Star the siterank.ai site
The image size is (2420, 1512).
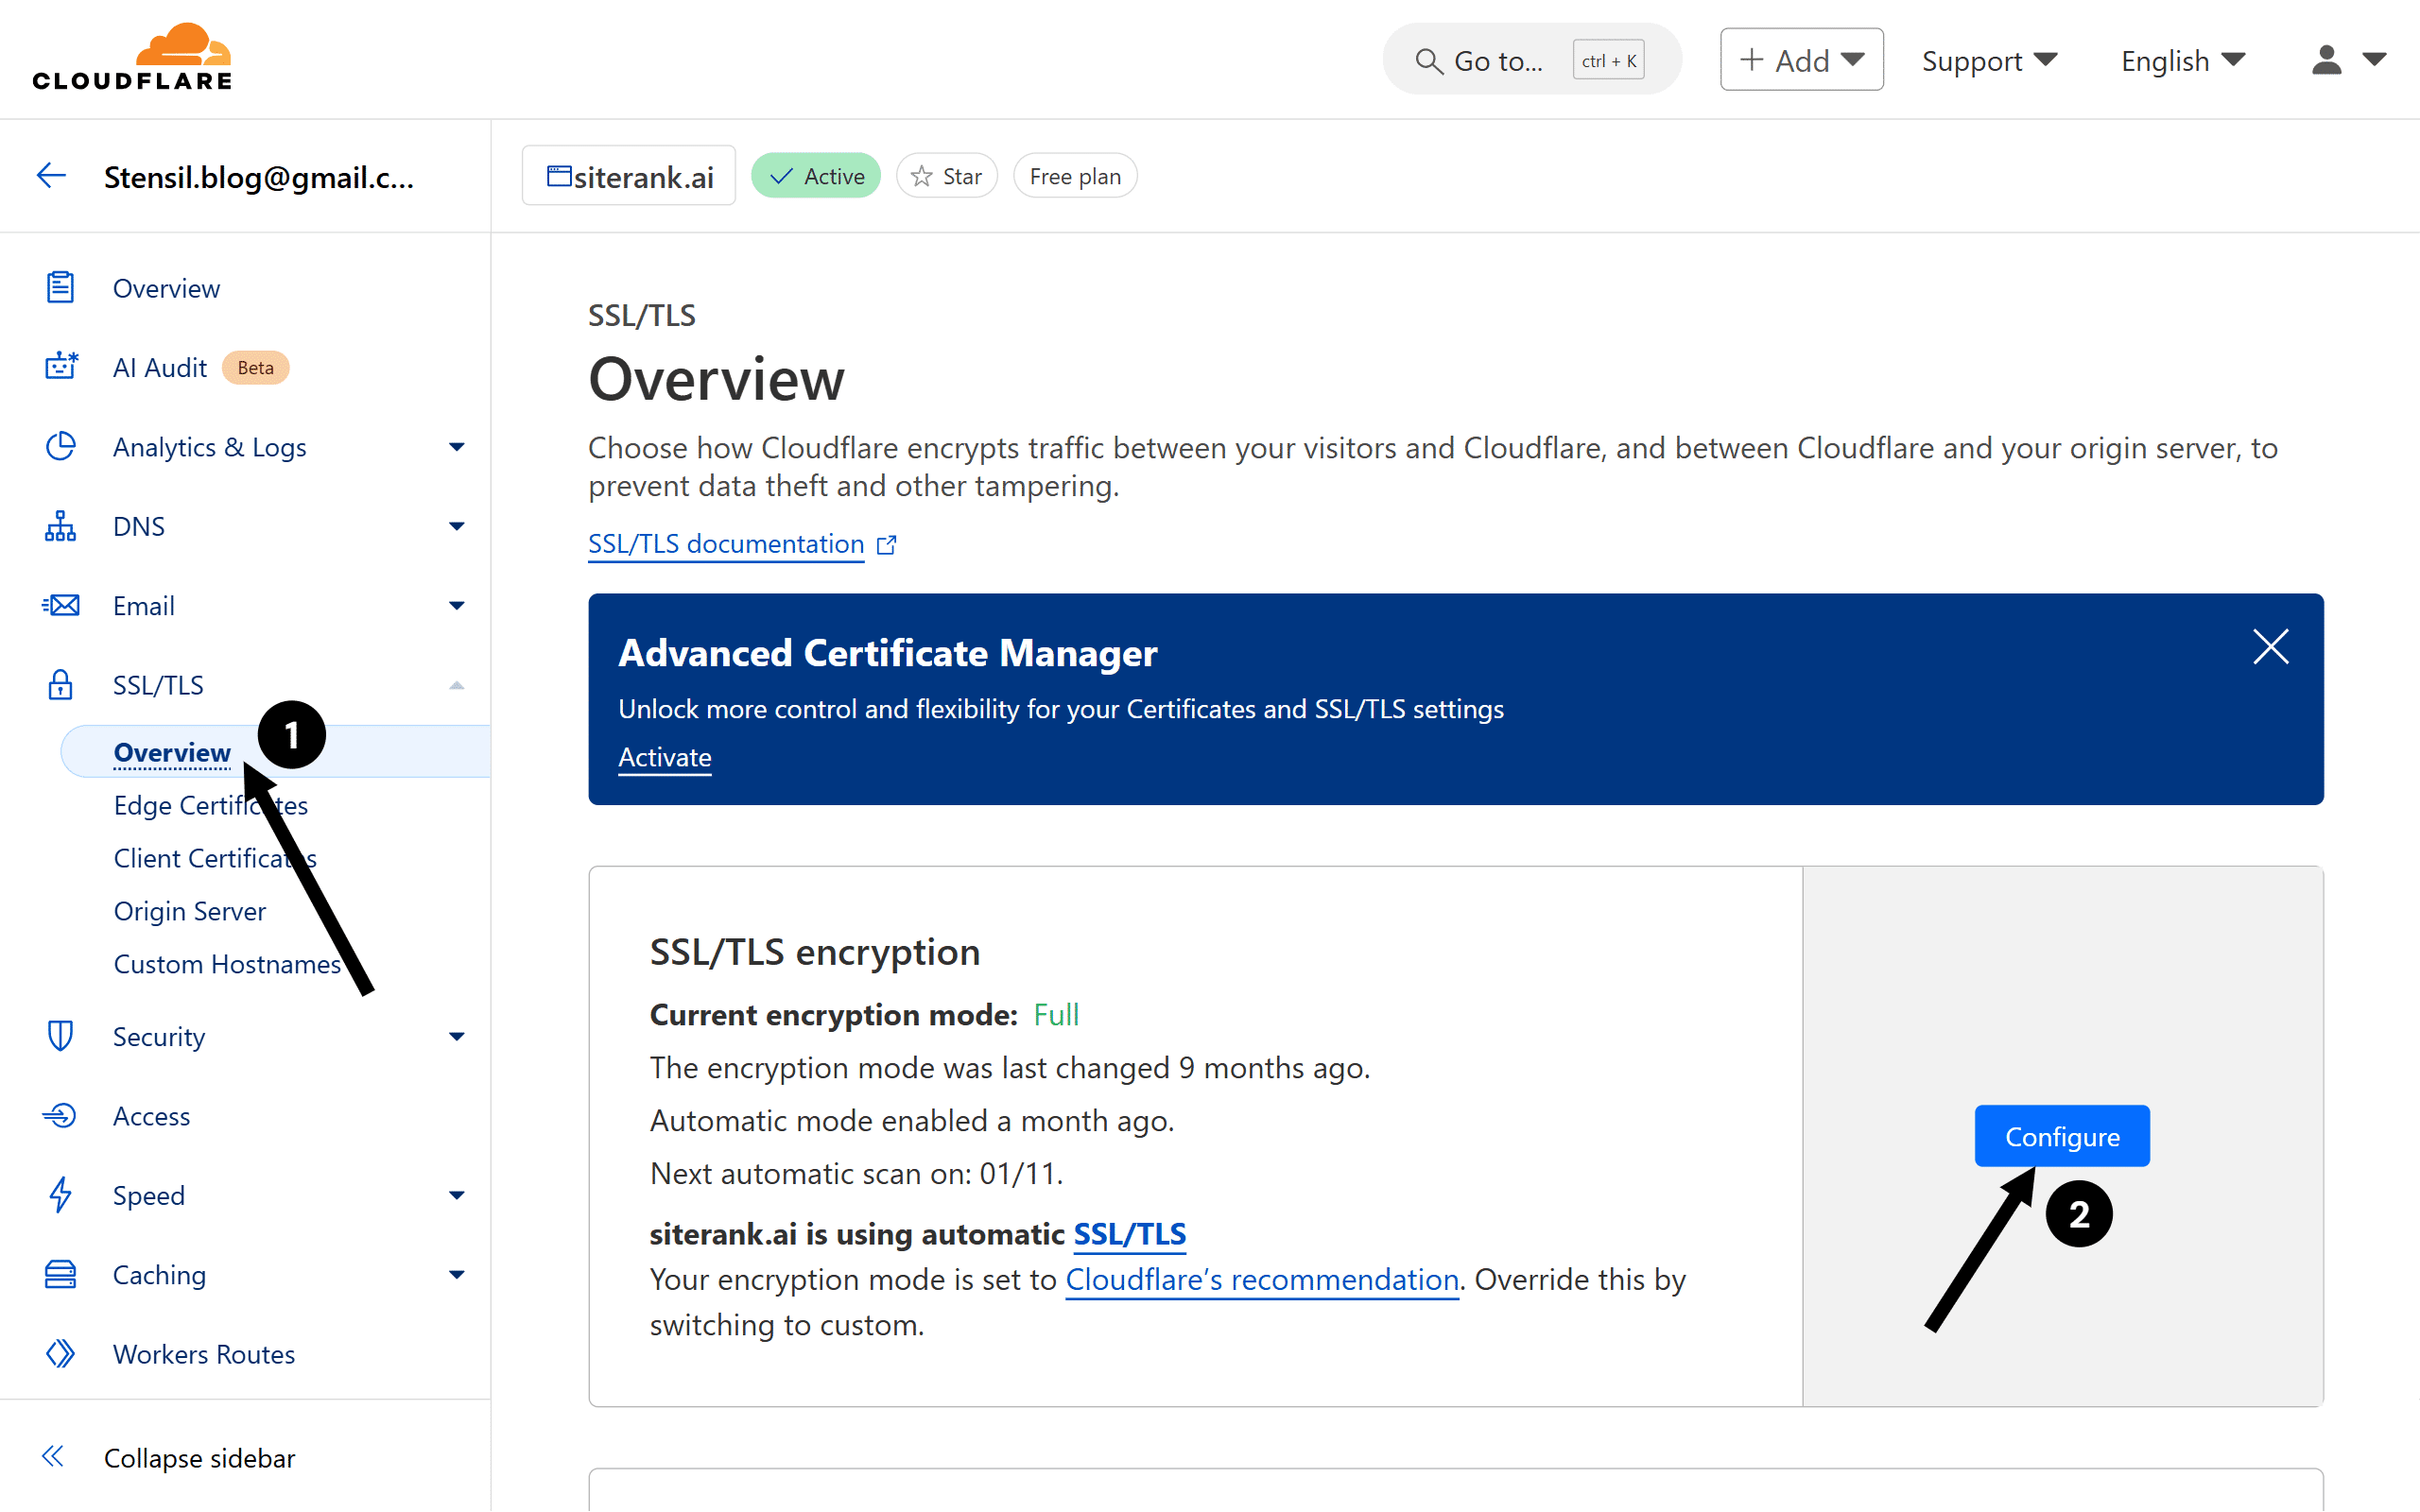click(946, 175)
